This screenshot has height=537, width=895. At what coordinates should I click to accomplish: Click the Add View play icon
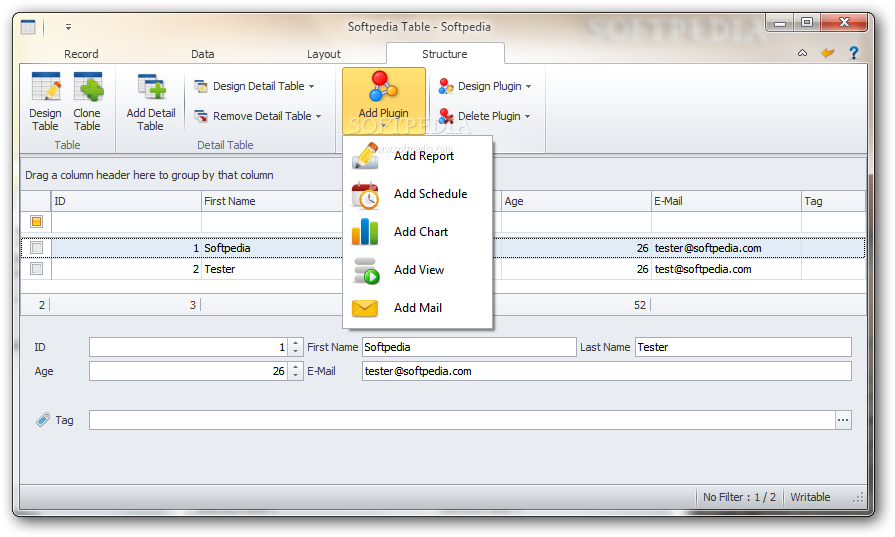(x=365, y=270)
